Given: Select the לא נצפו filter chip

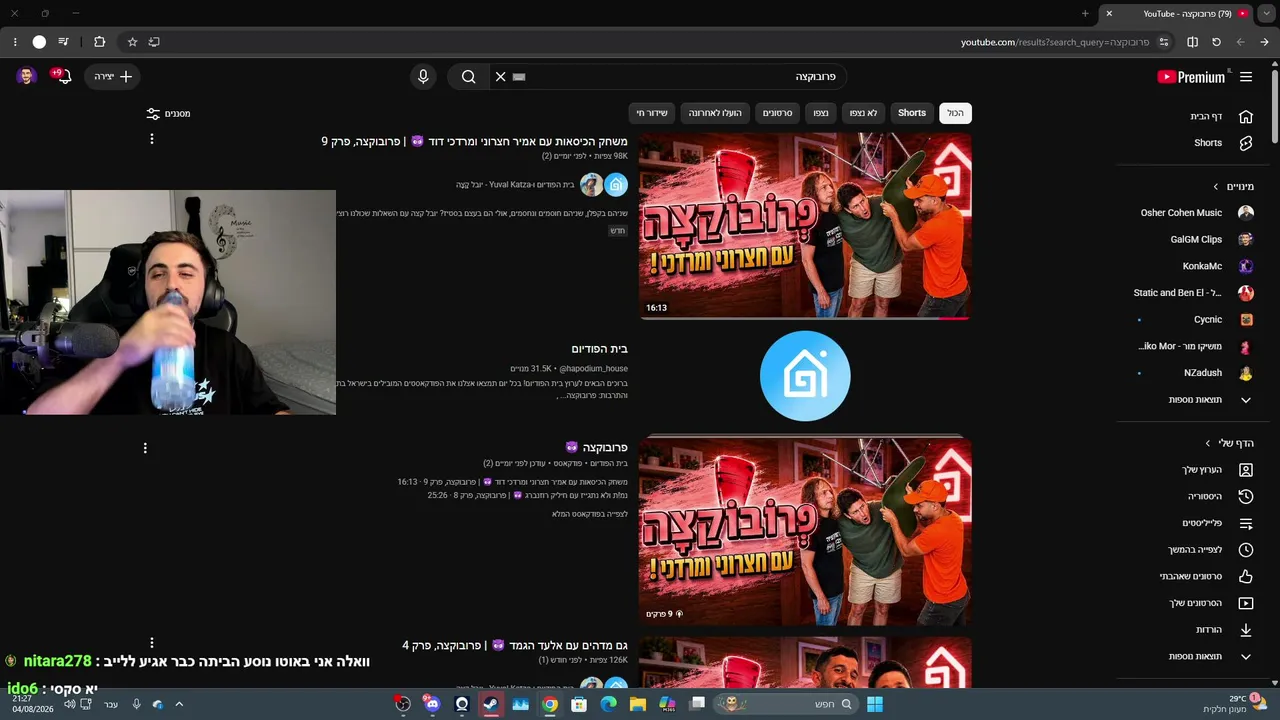Looking at the screenshot, I should pyautogui.click(x=863, y=113).
